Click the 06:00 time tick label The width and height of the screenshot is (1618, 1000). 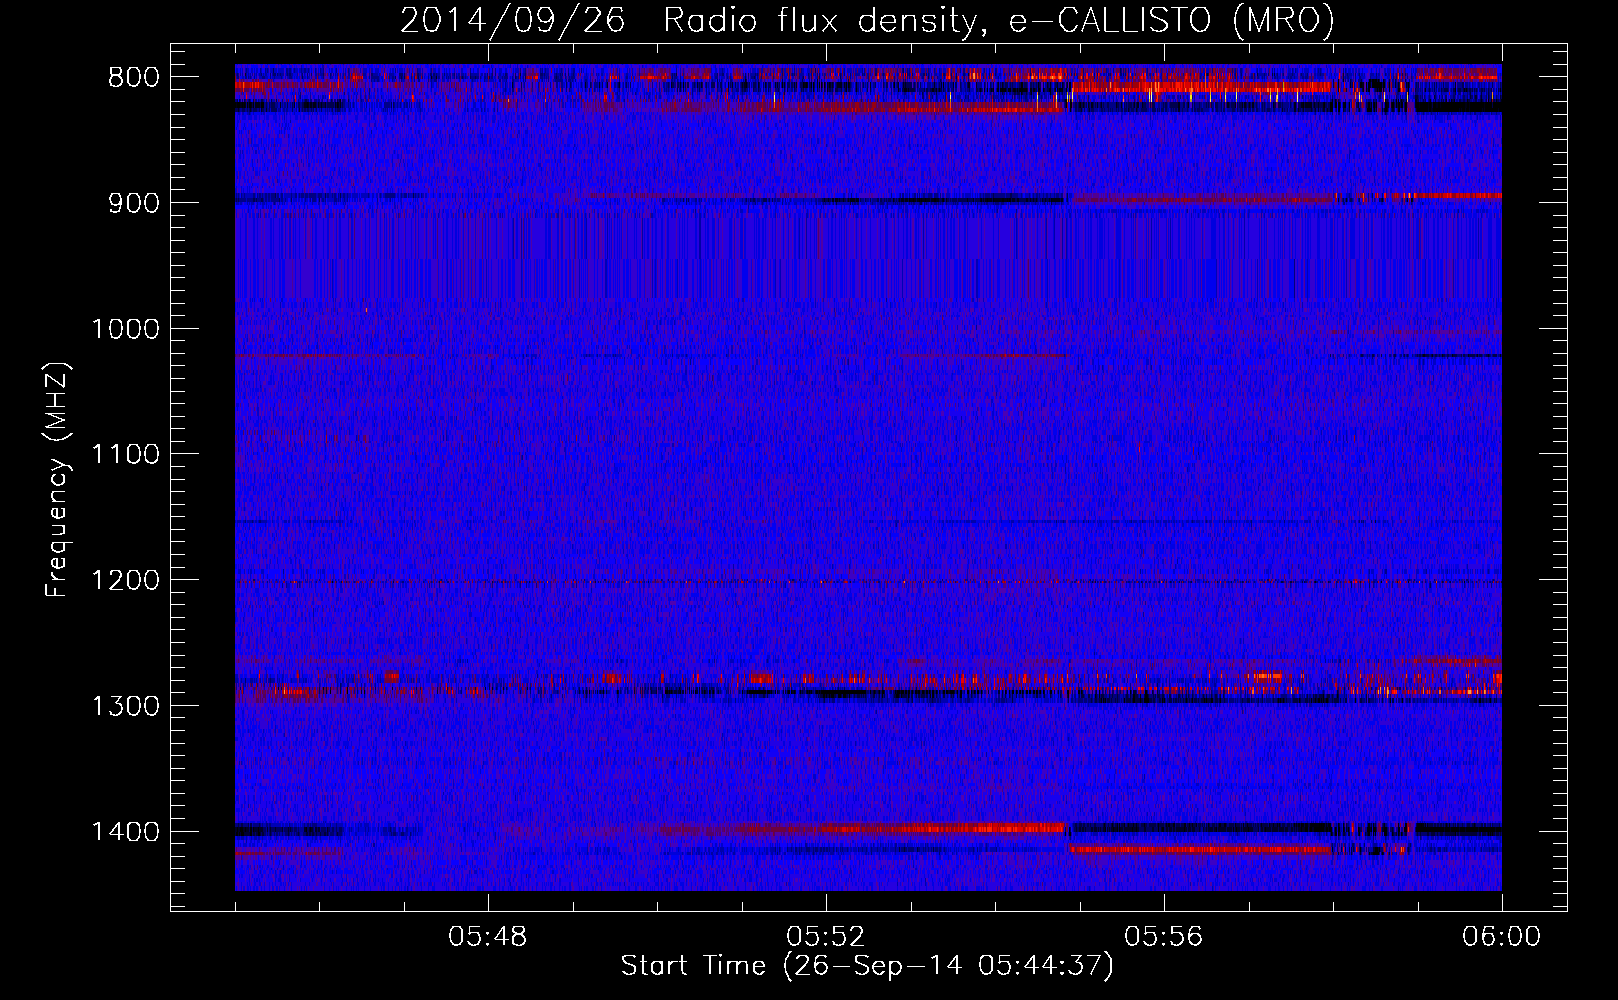[1501, 937]
